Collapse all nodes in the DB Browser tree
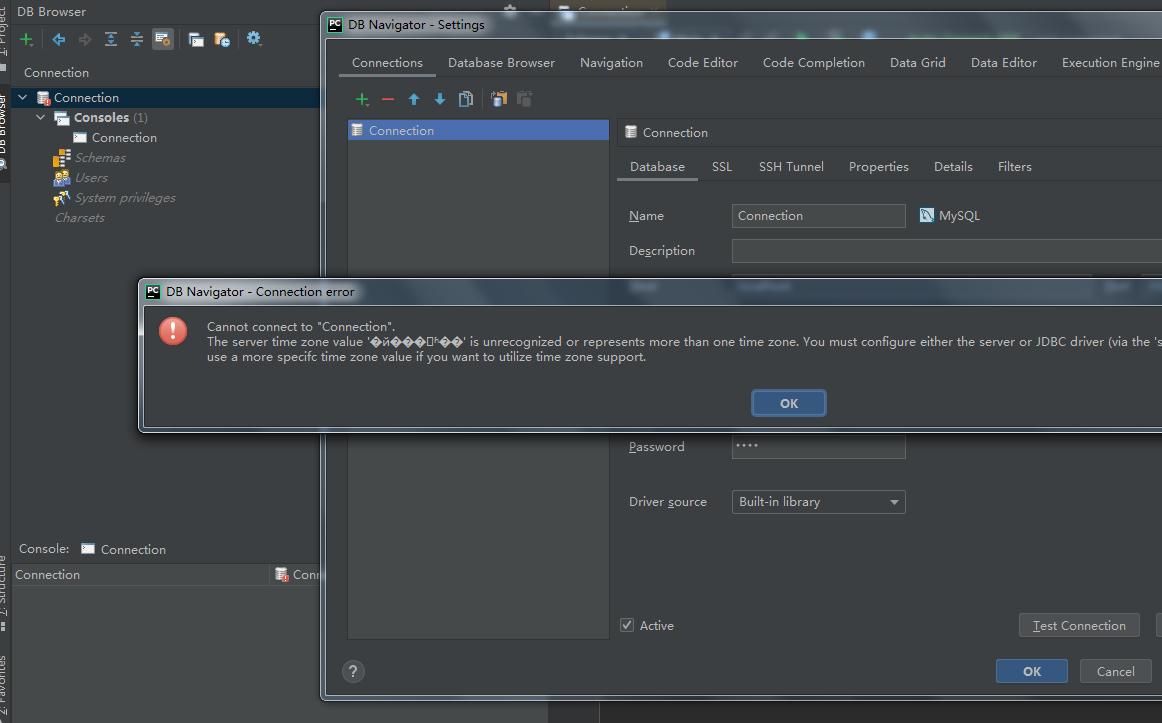 (x=136, y=39)
